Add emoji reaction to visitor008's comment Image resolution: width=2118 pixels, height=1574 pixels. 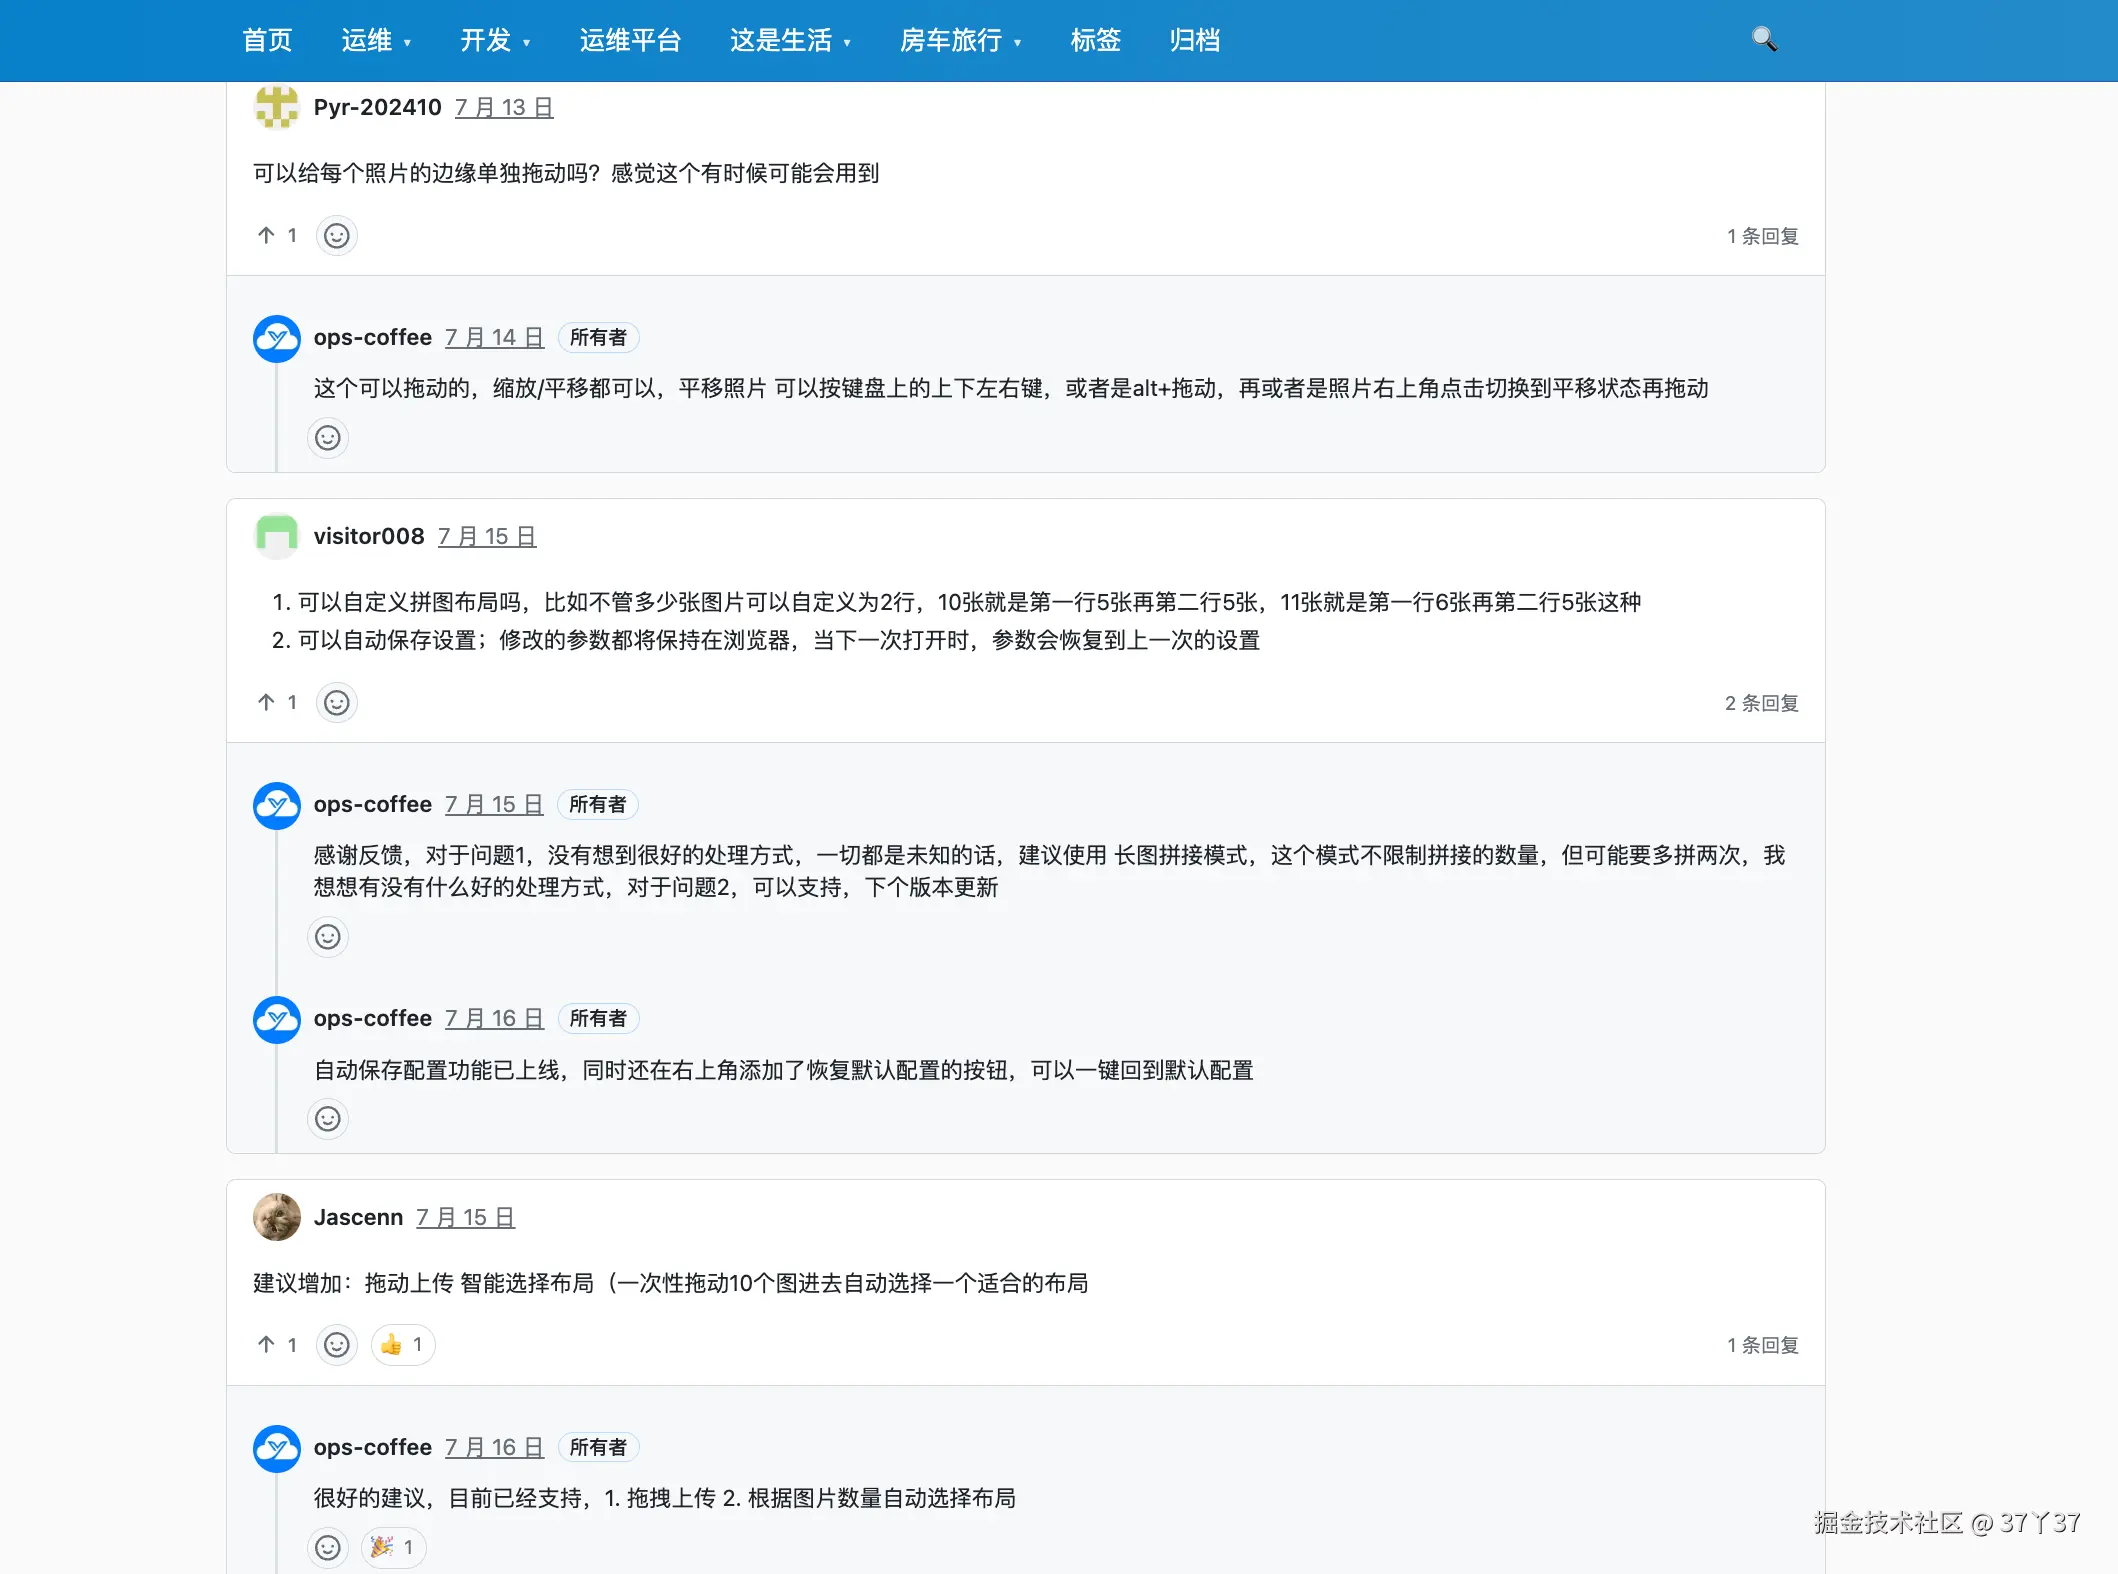[x=337, y=703]
